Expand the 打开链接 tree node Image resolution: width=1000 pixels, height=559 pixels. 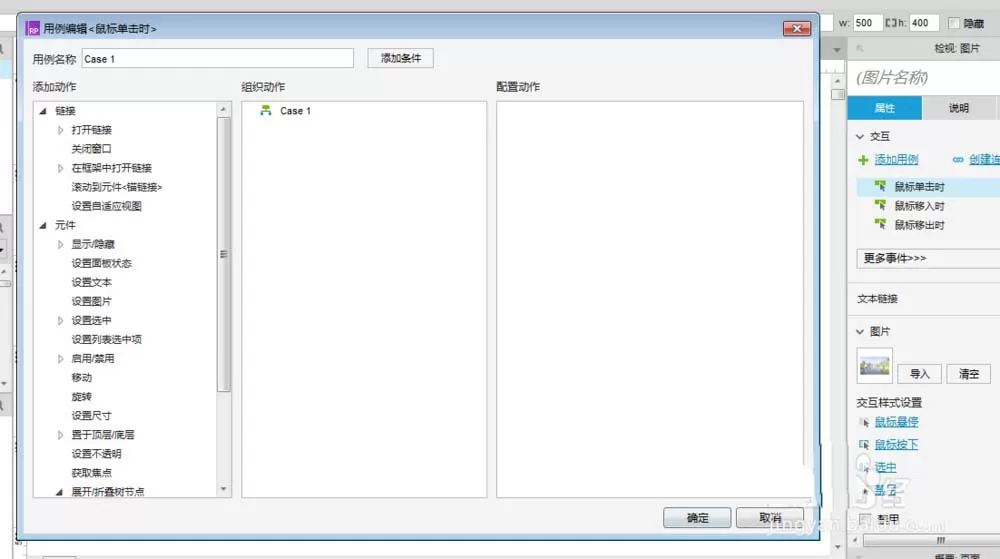(61, 130)
